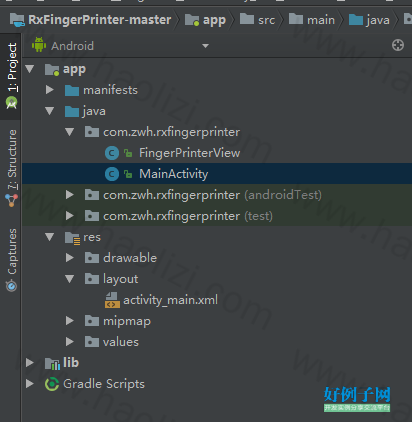Select the manifests tree row
The image size is (412, 422).
click(217, 90)
